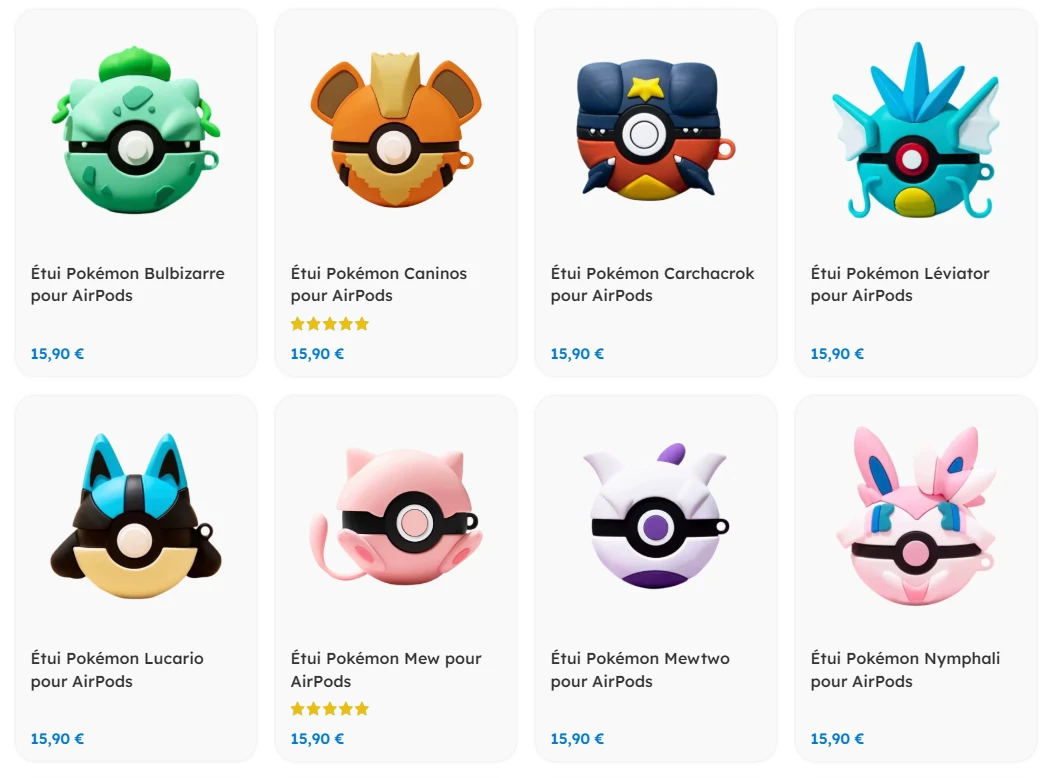Open "Étui Pokémon Bulbizarre pour AirPods" title link
The width and height of the screenshot is (1053, 778).
(127, 284)
